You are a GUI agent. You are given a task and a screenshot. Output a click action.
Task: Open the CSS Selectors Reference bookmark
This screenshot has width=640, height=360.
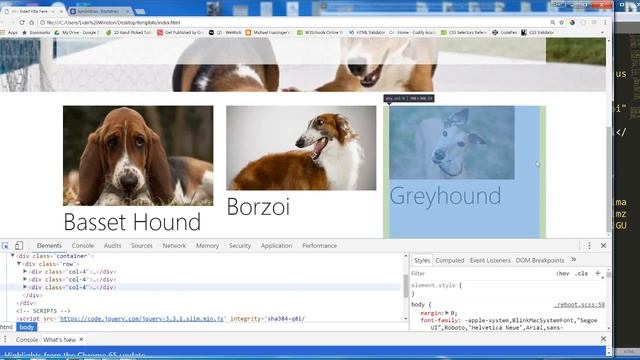pos(464,32)
